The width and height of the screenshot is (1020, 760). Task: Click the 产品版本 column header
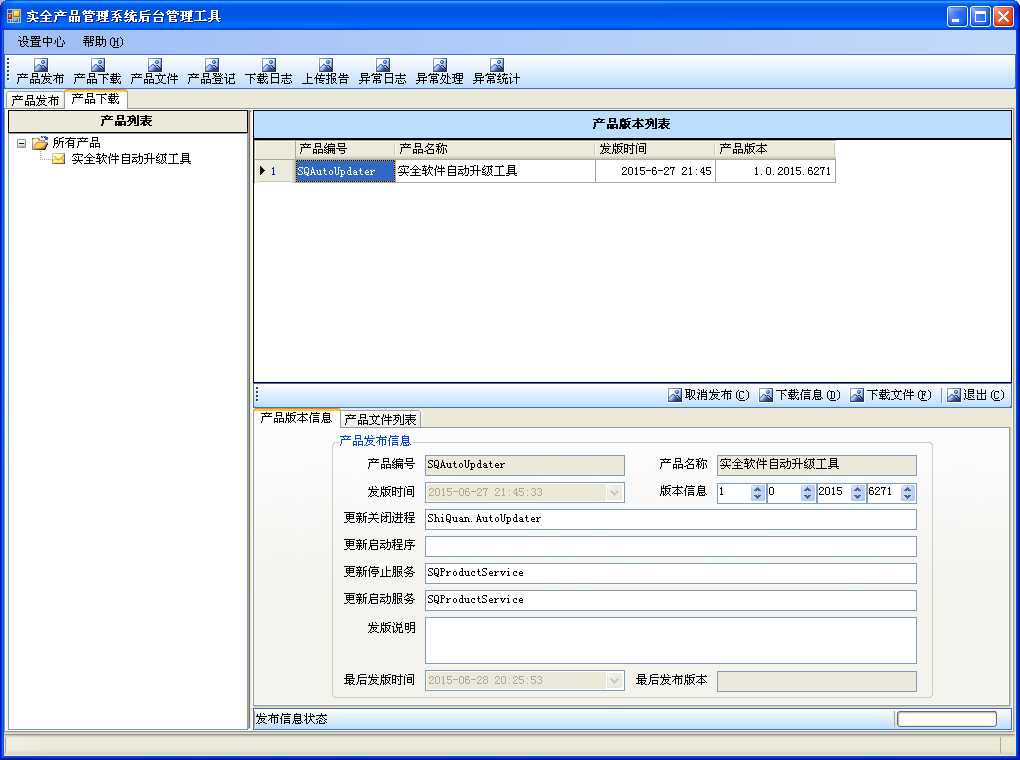[x=775, y=149]
